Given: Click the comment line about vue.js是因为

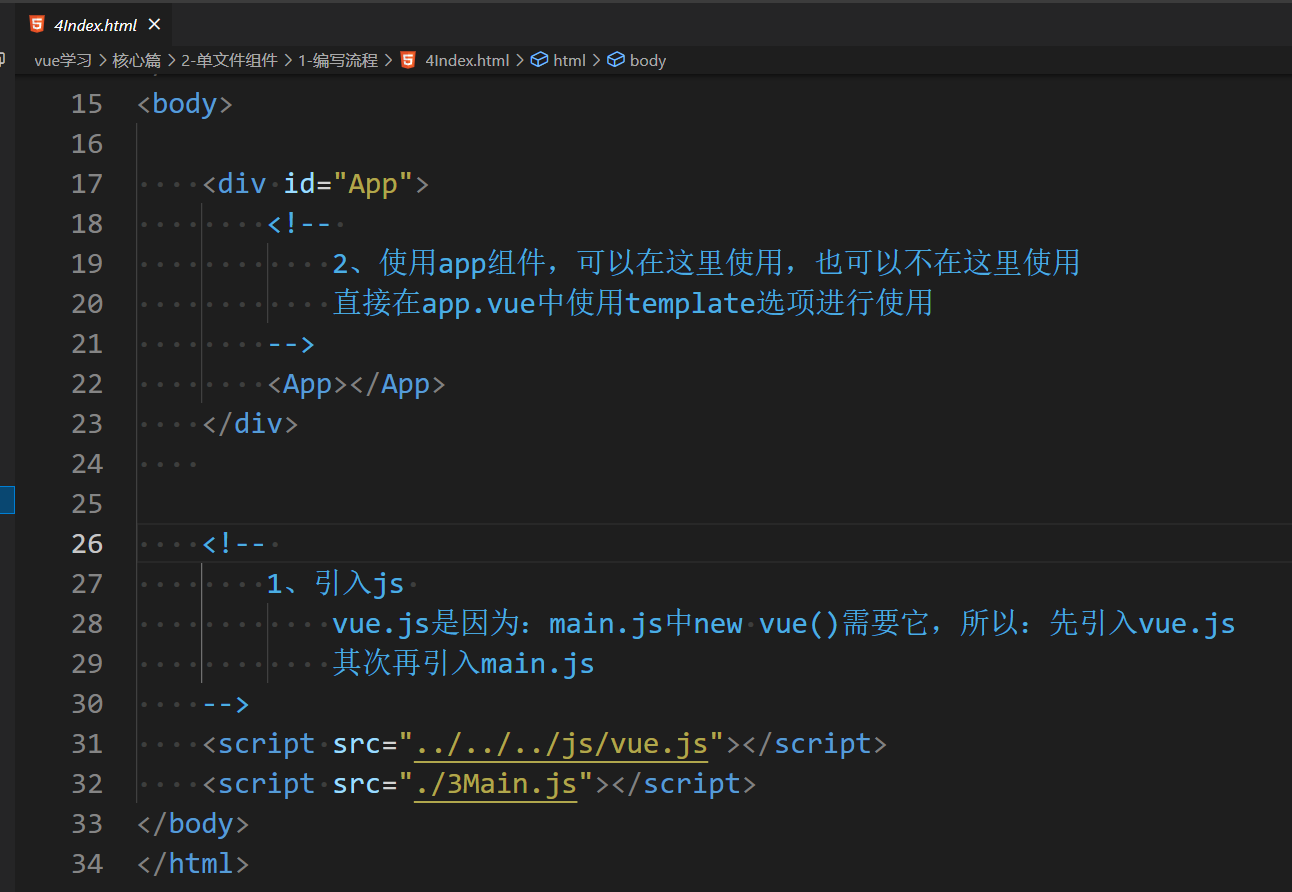Looking at the screenshot, I should point(784,624).
